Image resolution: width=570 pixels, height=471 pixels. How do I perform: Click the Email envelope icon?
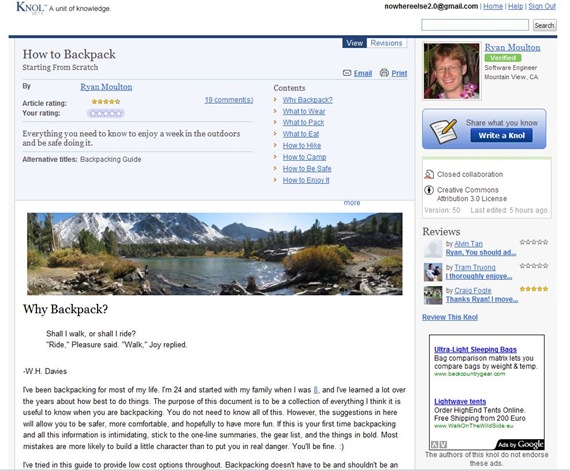coord(347,73)
